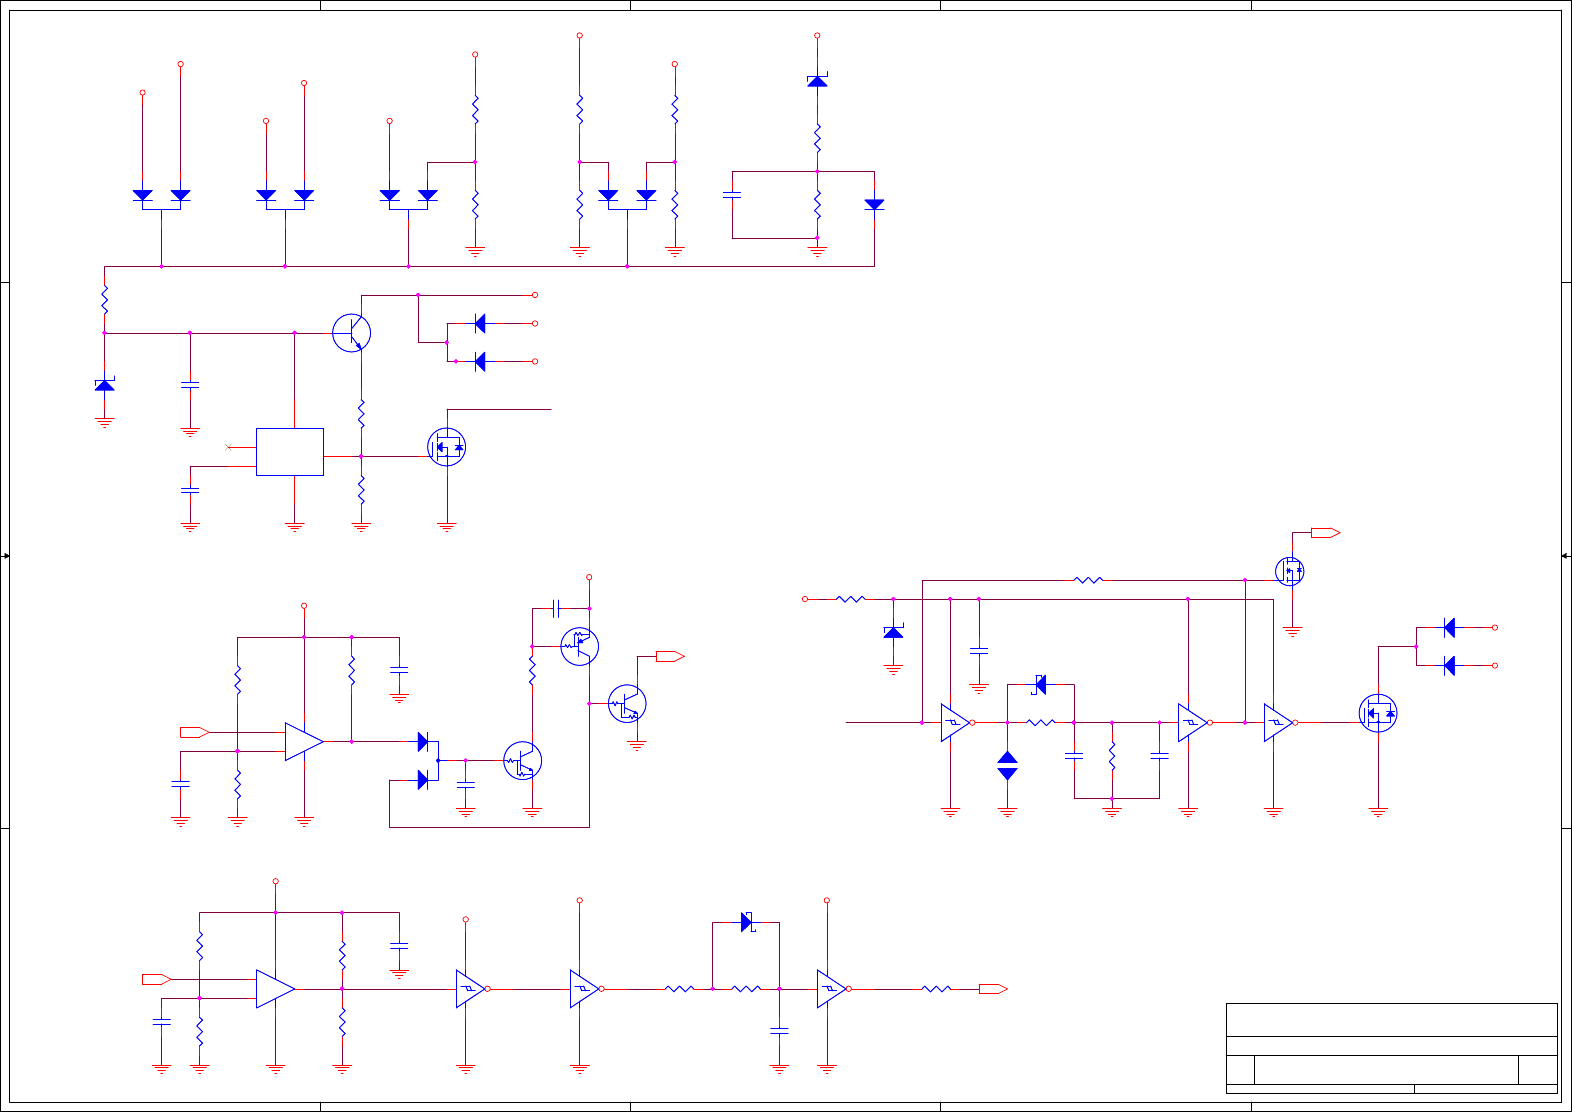The image size is (1572, 1112).
Task: Select the red output port beside the digital transistors
Action: click(670, 657)
